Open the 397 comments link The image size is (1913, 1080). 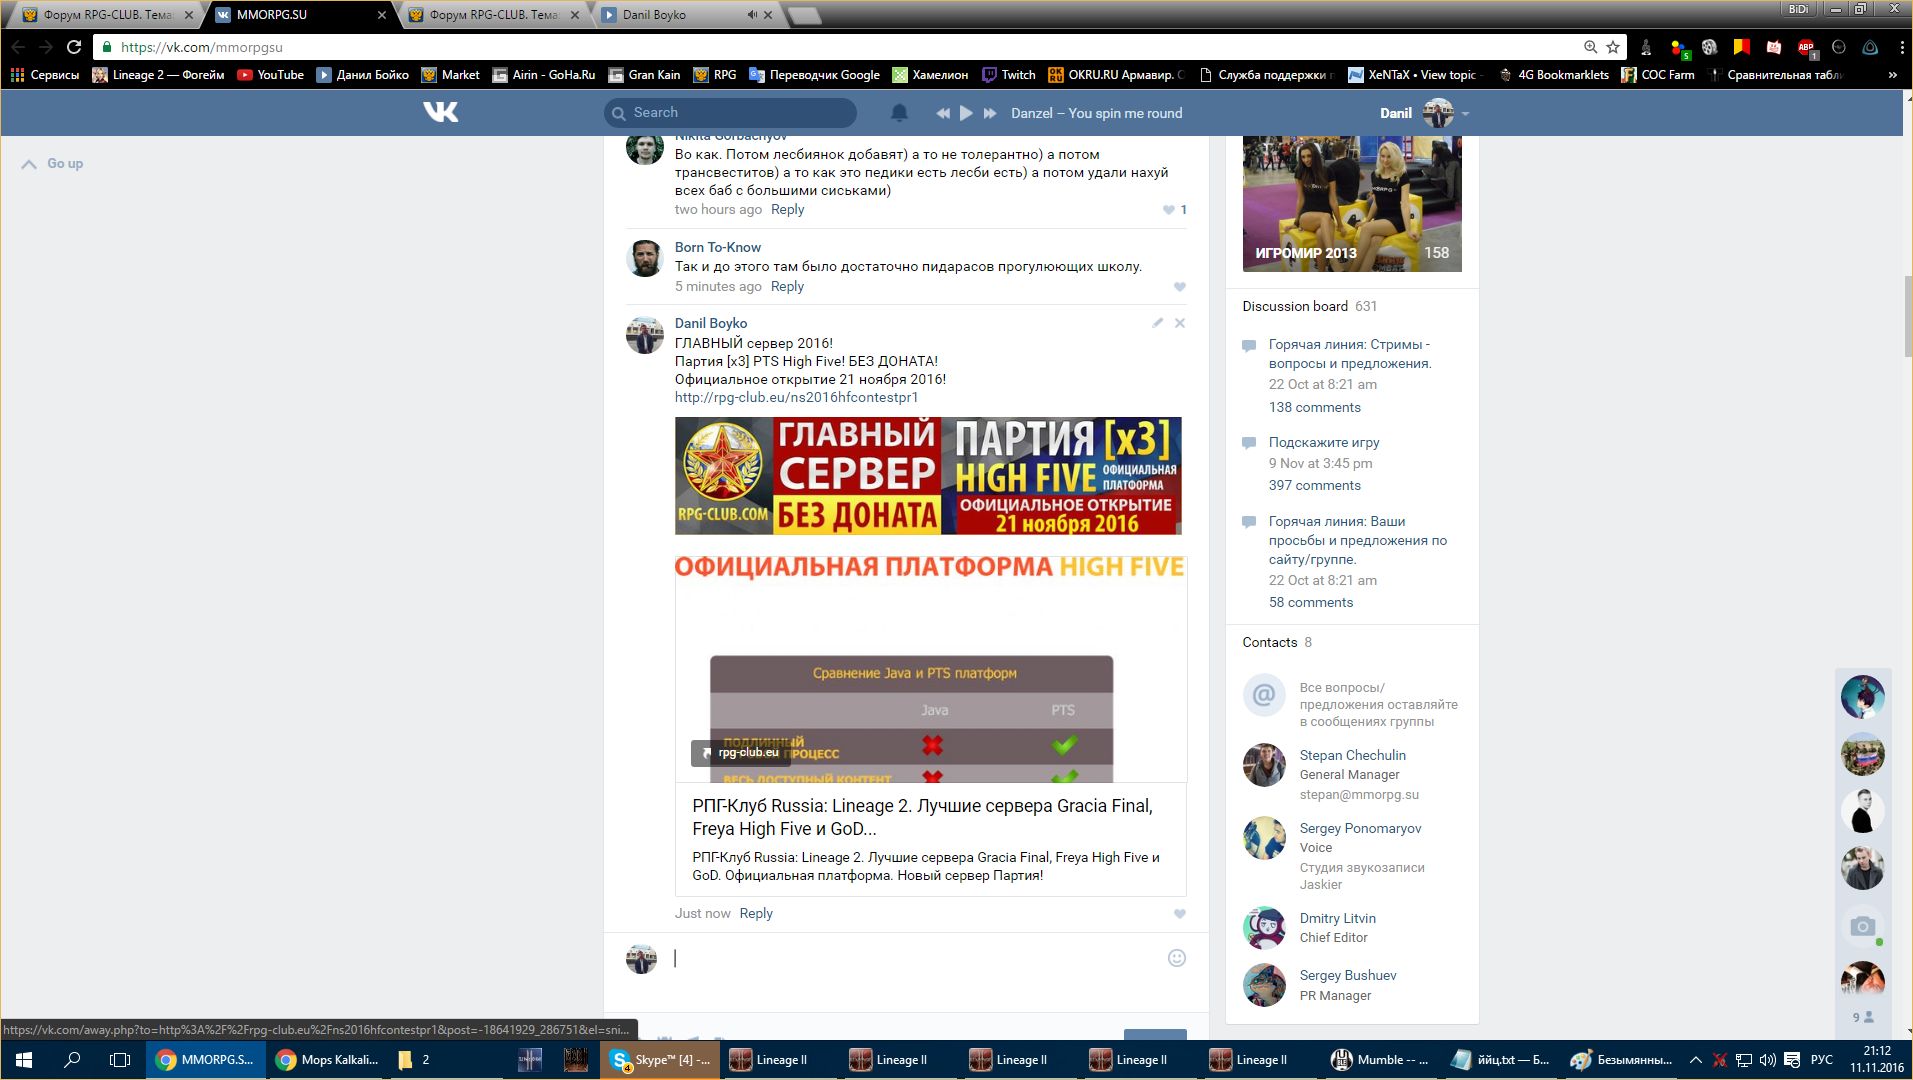pos(1314,485)
